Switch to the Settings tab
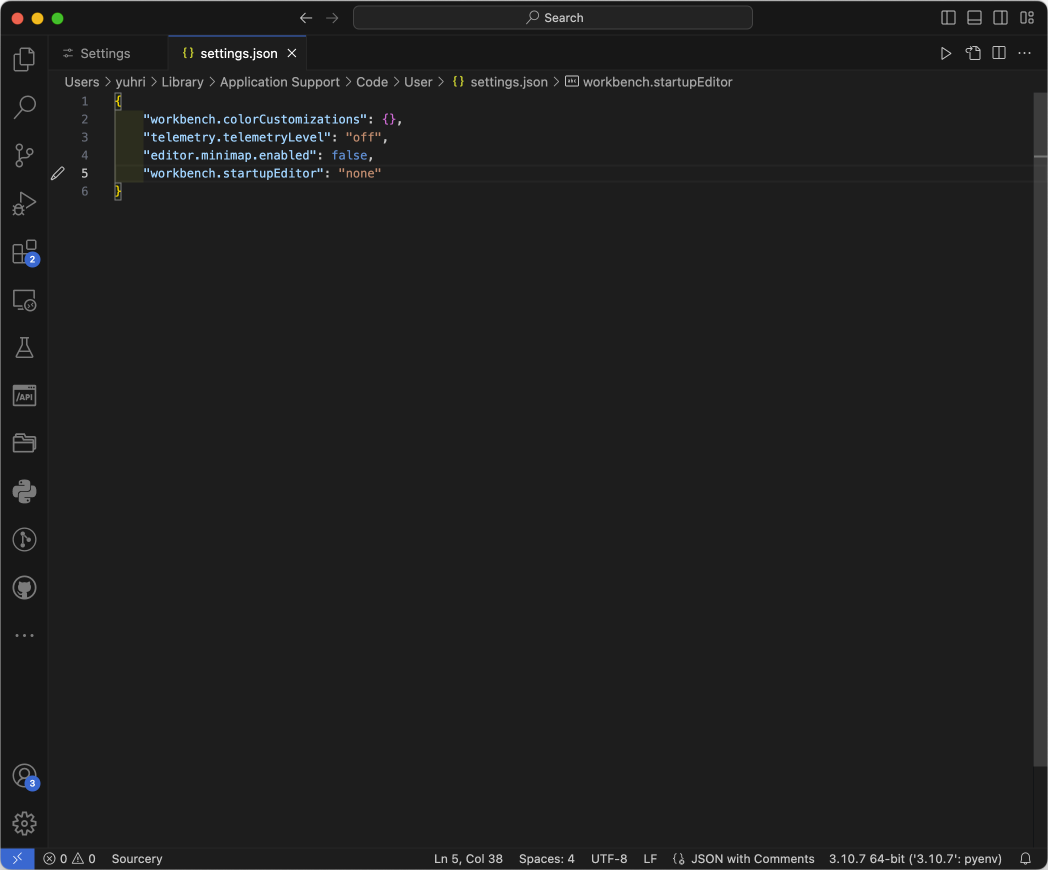Image resolution: width=1048 pixels, height=870 pixels. pyautogui.click(x=108, y=53)
